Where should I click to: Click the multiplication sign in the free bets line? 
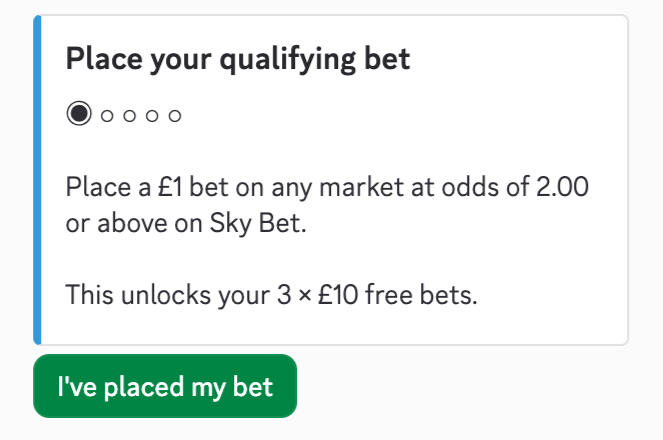pos(304,296)
